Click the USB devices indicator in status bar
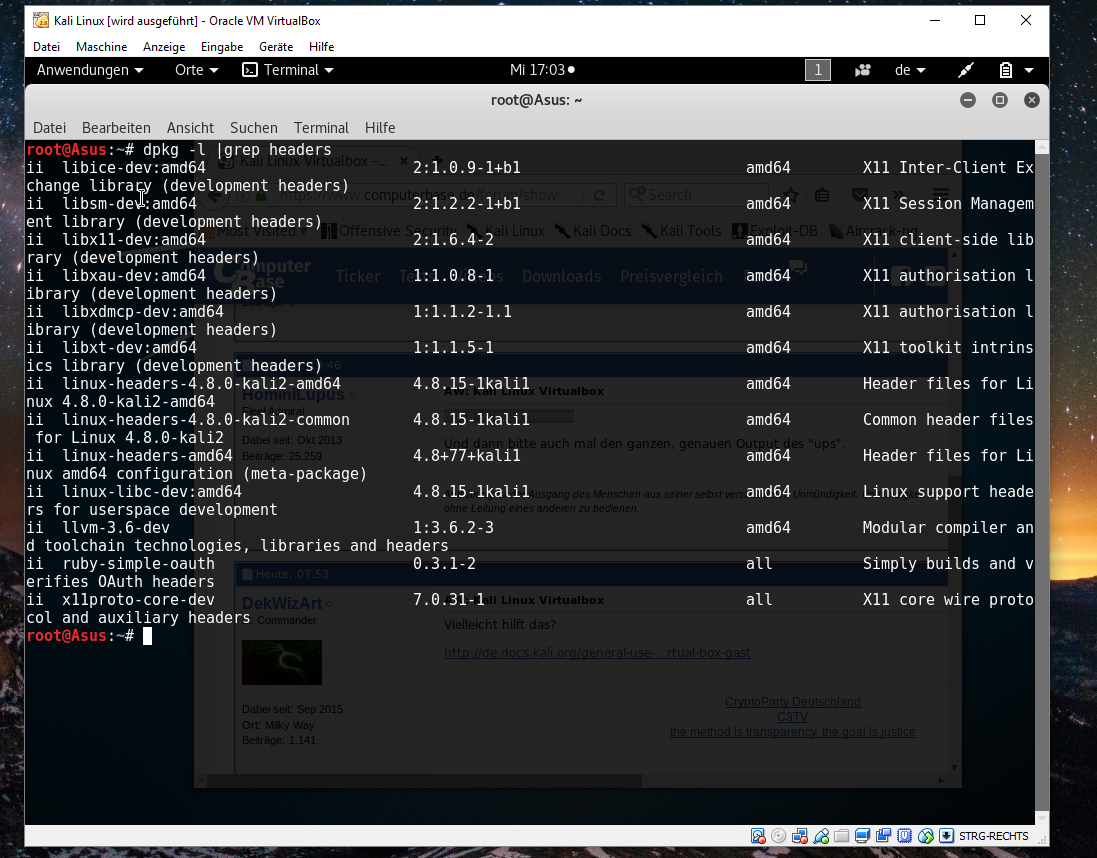Screen dimensions: 1097x858 pos(821,836)
